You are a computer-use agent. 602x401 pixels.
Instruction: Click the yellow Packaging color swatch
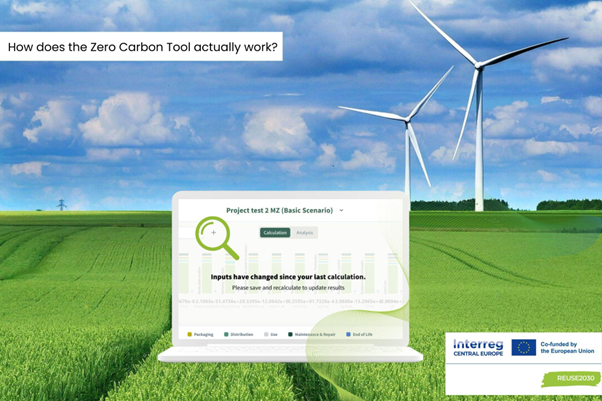click(190, 334)
